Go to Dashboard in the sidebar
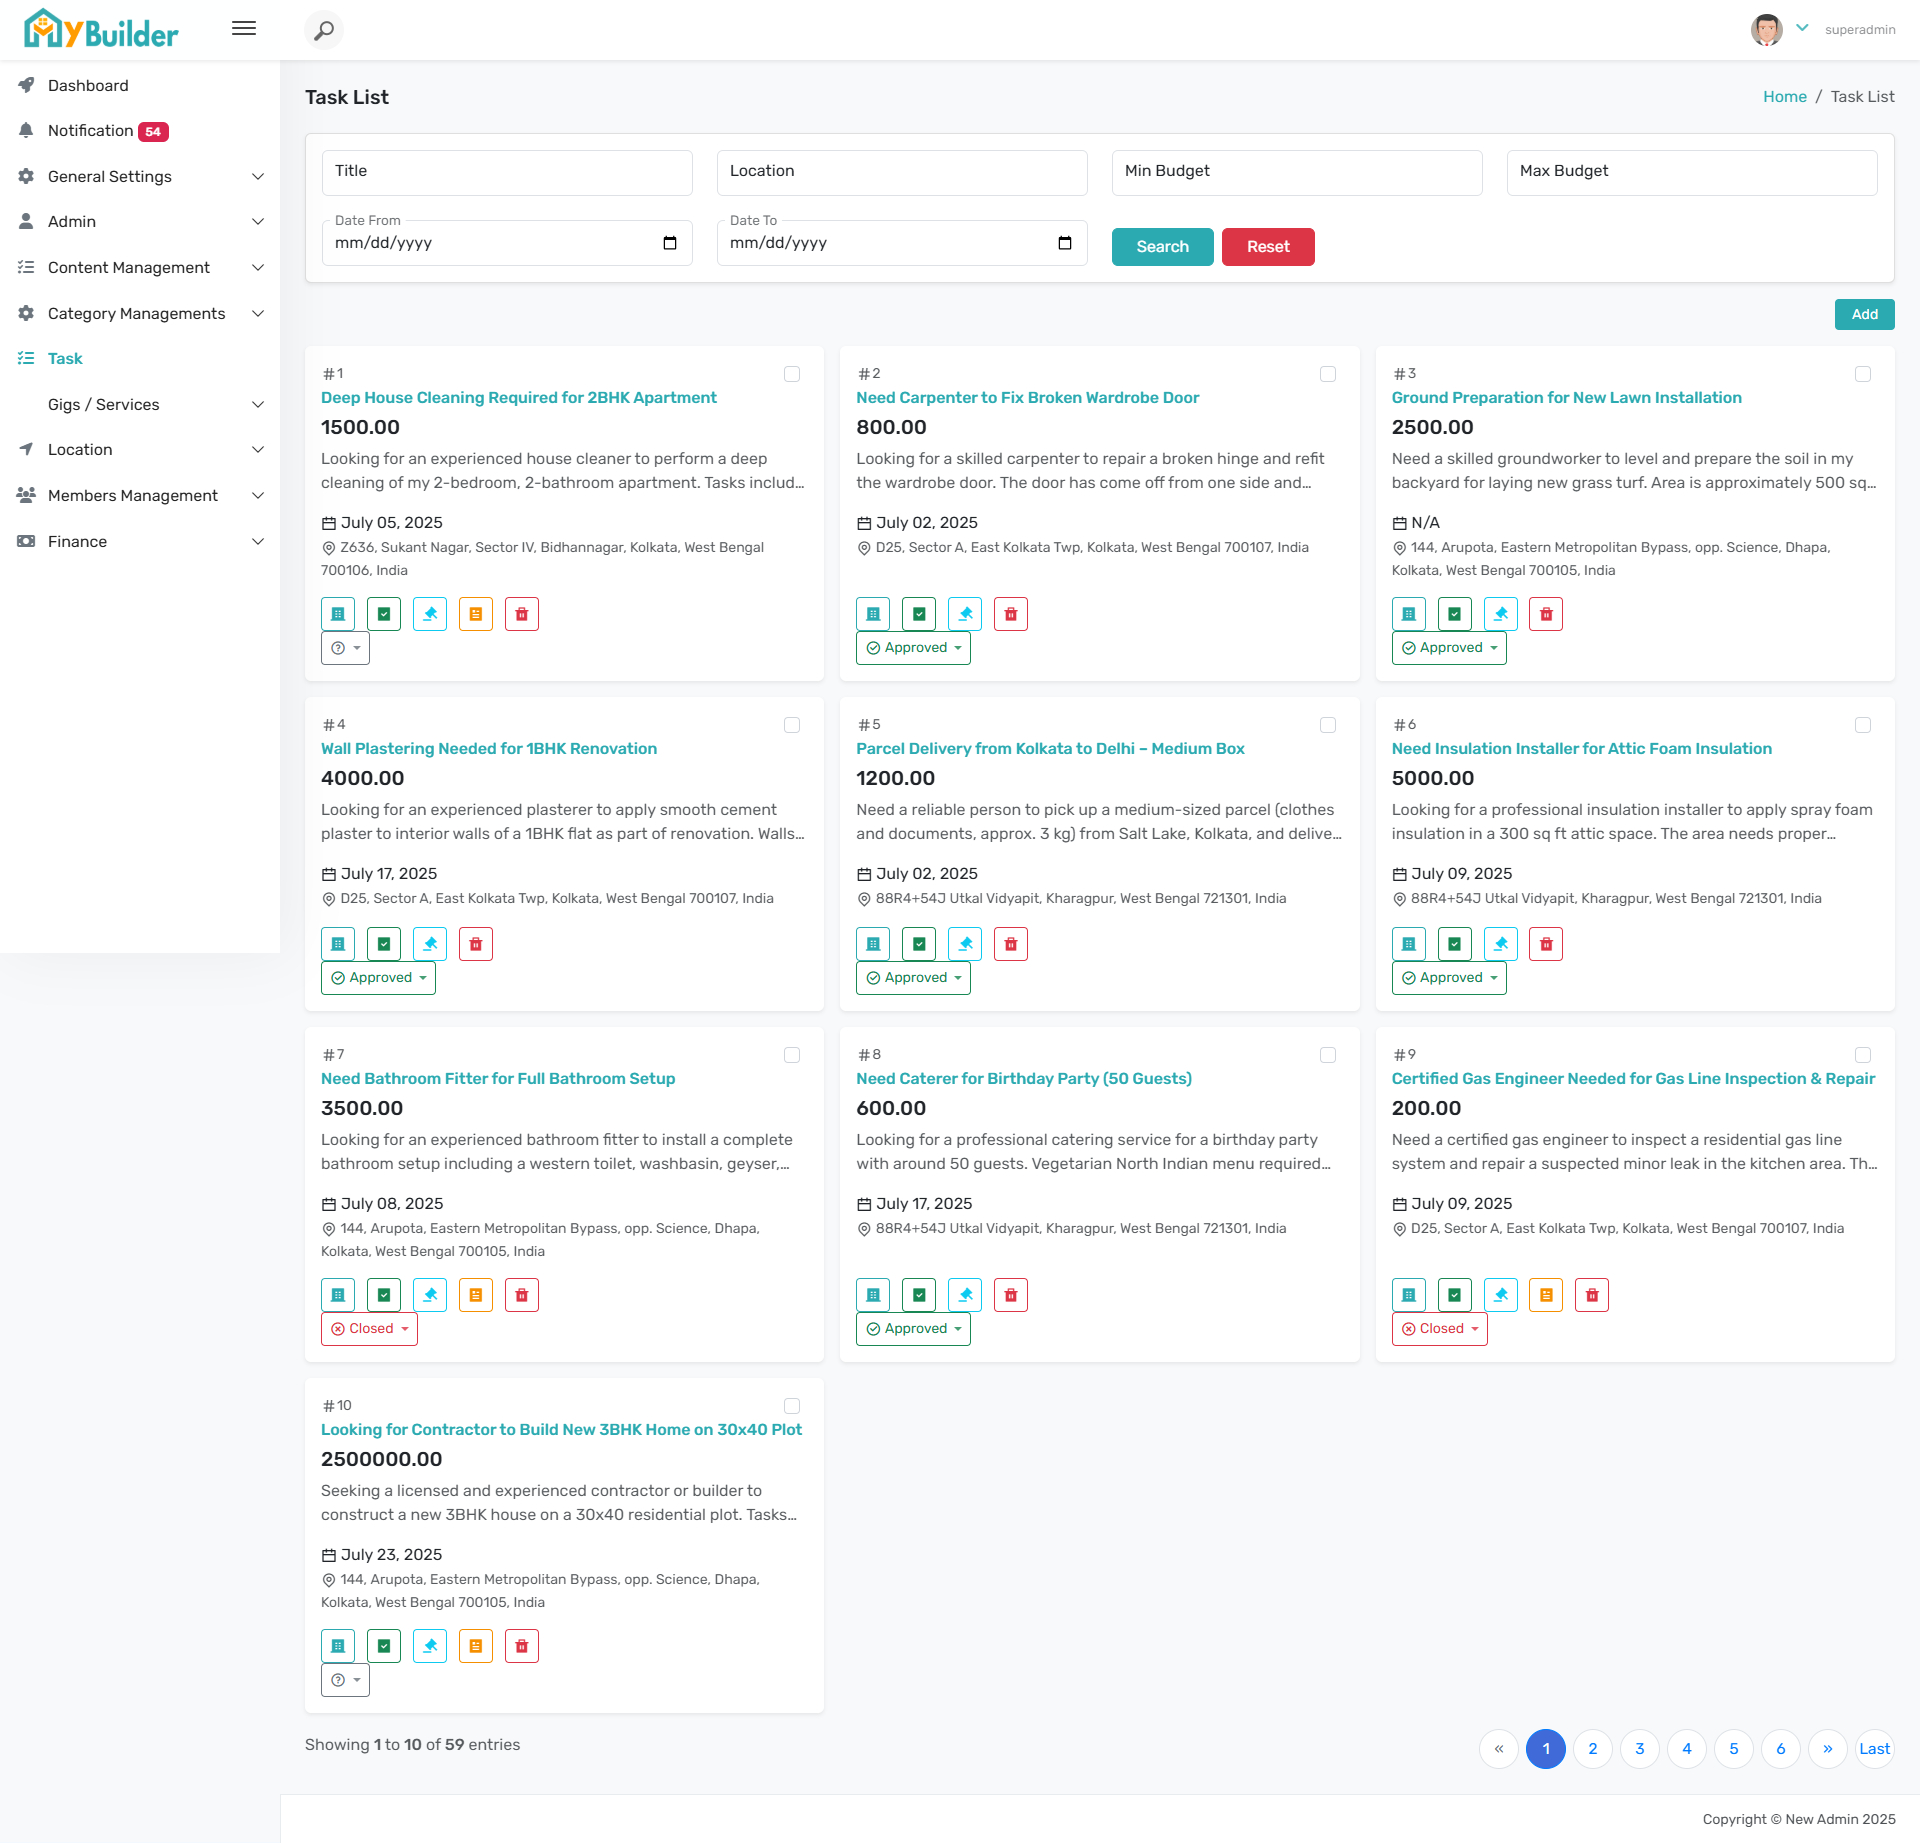The height and width of the screenshot is (1843, 1920). coord(88,86)
